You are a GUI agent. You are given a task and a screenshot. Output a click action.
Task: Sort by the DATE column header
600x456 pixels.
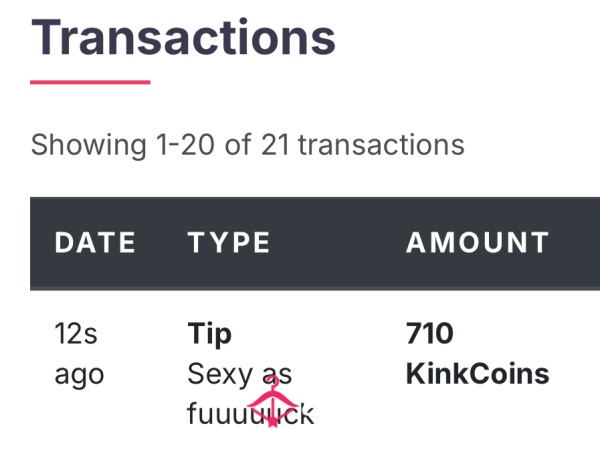point(95,243)
